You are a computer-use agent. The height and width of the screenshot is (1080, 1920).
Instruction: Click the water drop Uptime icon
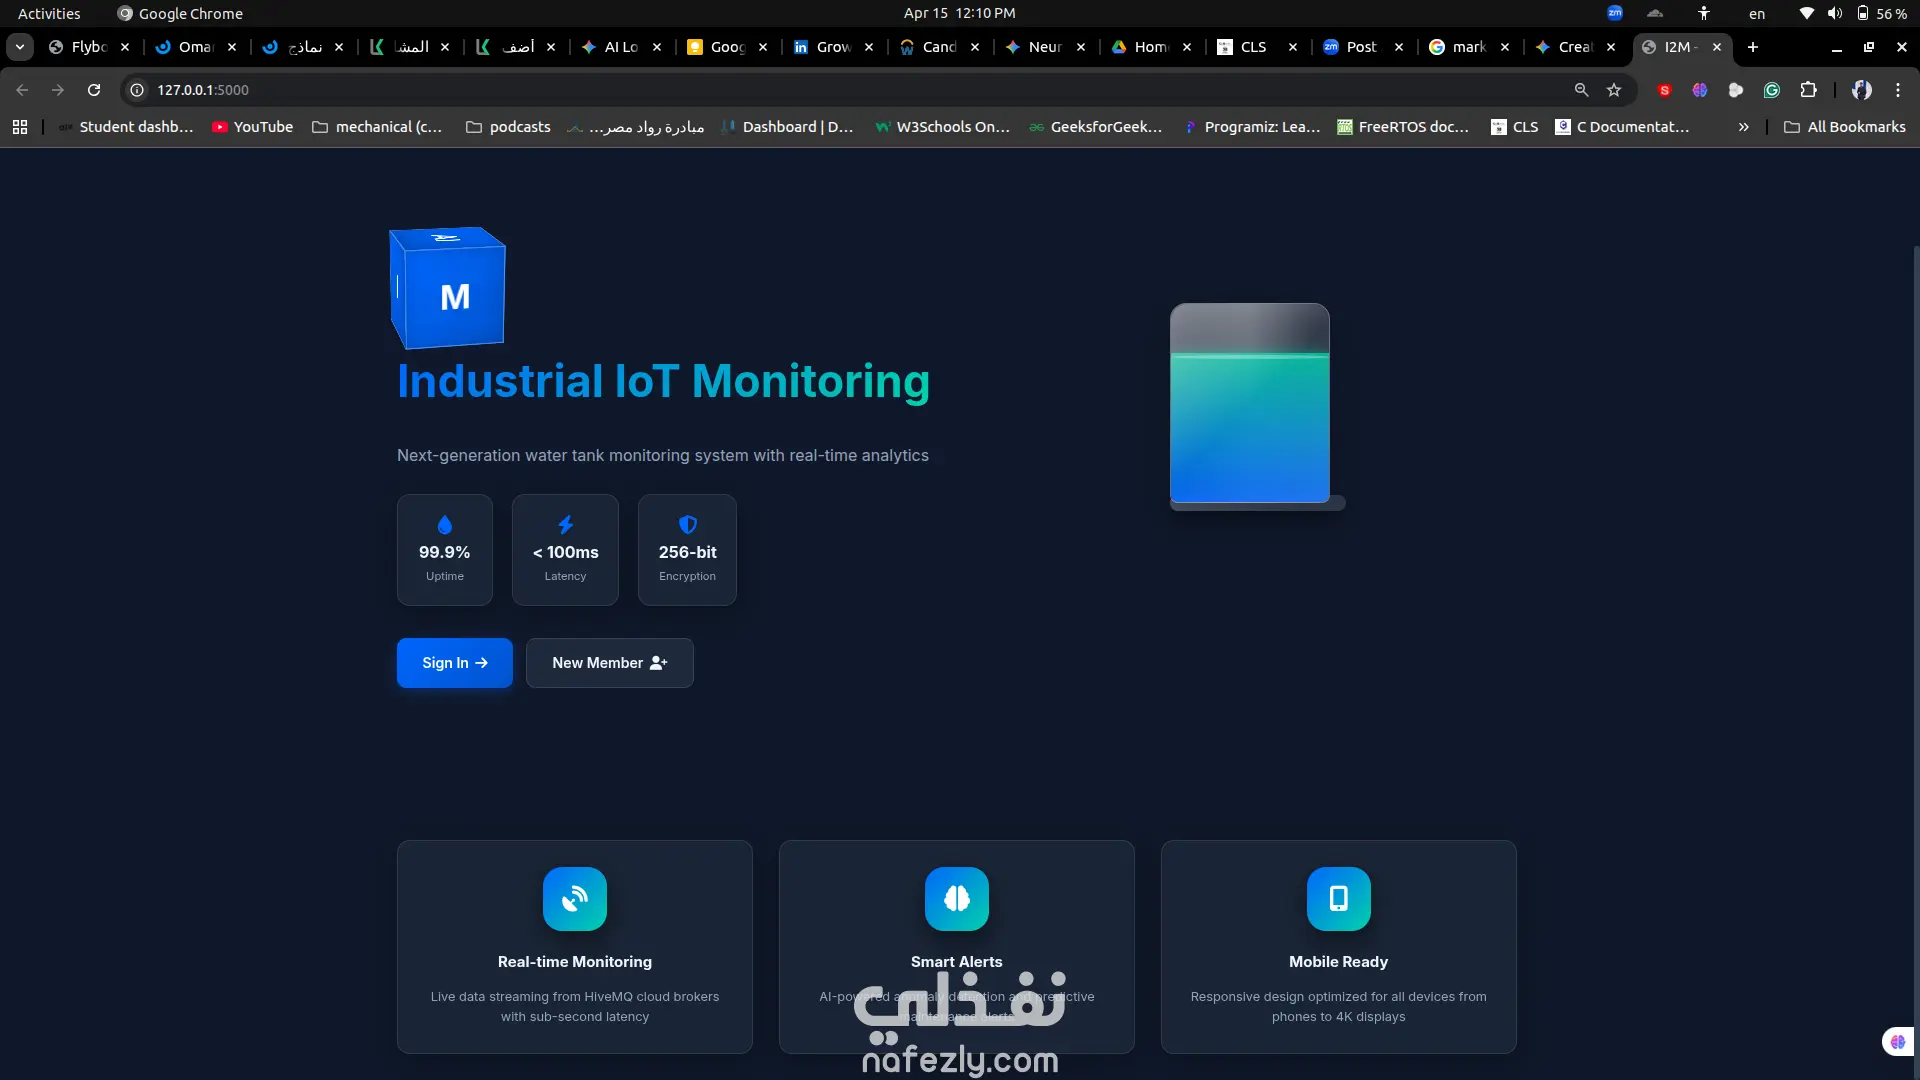pyautogui.click(x=445, y=525)
